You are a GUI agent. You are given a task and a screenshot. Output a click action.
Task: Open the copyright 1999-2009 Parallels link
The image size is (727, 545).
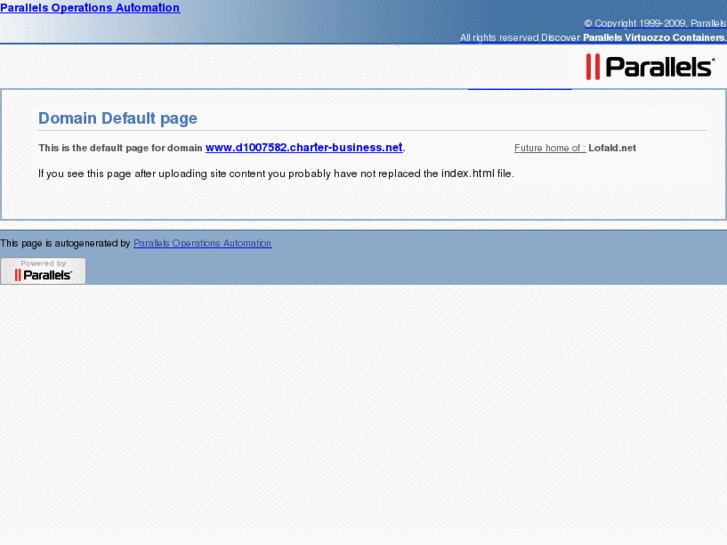click(x=655, y=24)
